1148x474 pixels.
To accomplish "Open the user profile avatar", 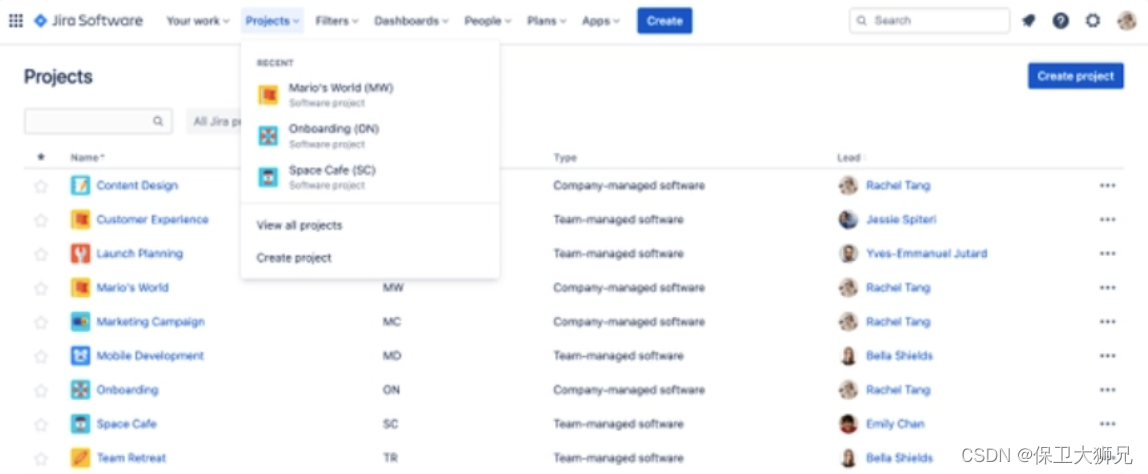I will click(x=1127, y=21).
